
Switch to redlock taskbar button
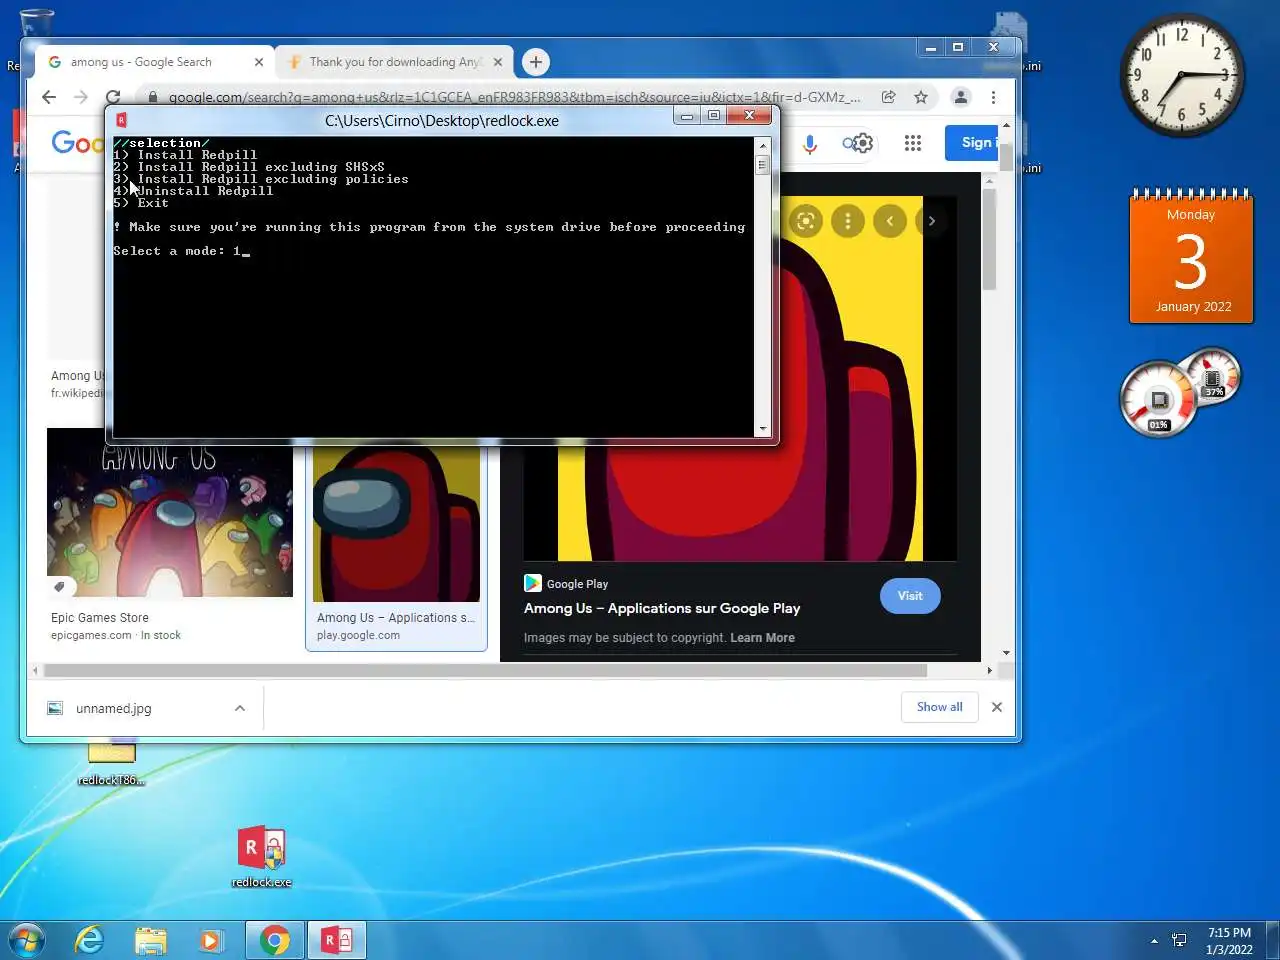click(x=337, y=940)
